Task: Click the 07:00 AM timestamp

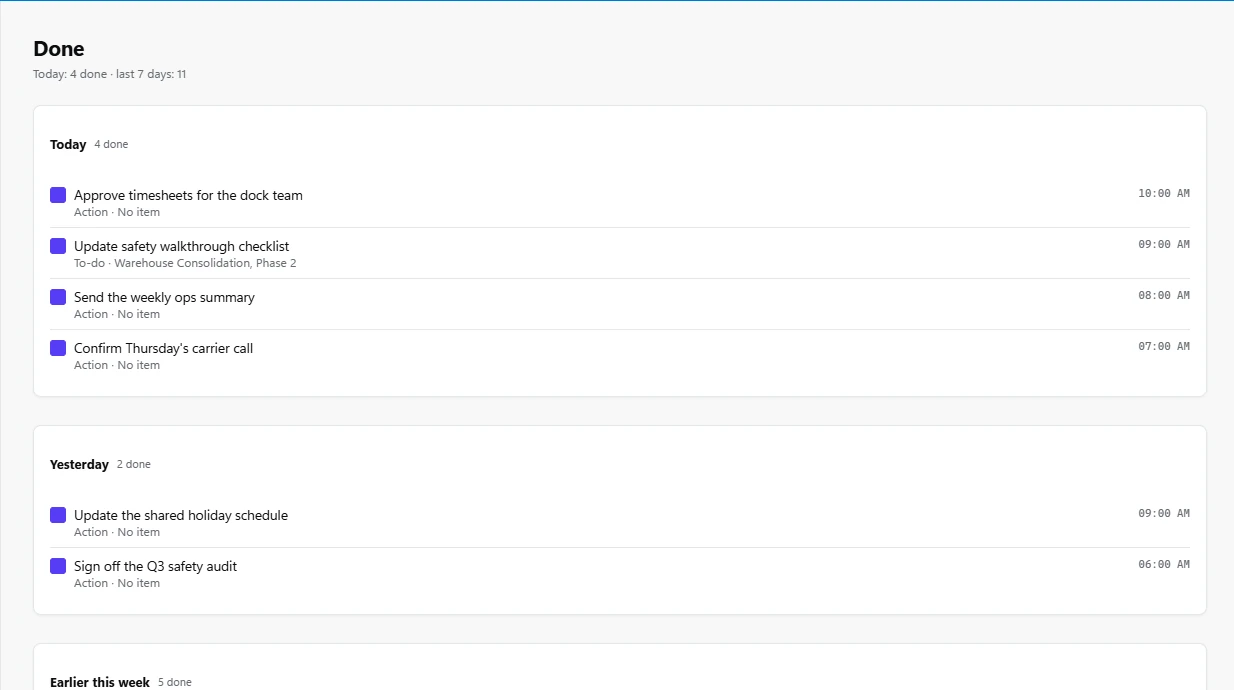Action: (x=1164, y=347)
